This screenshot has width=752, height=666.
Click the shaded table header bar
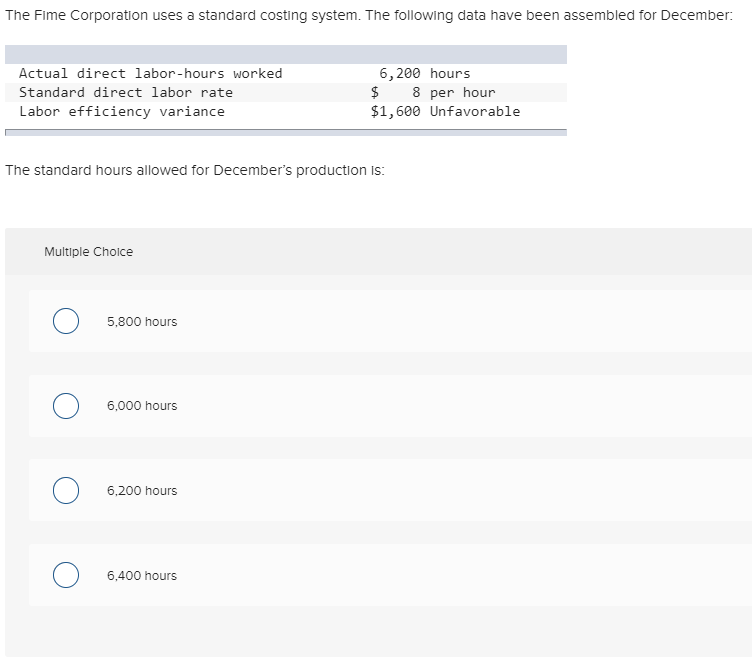(286, 54)
